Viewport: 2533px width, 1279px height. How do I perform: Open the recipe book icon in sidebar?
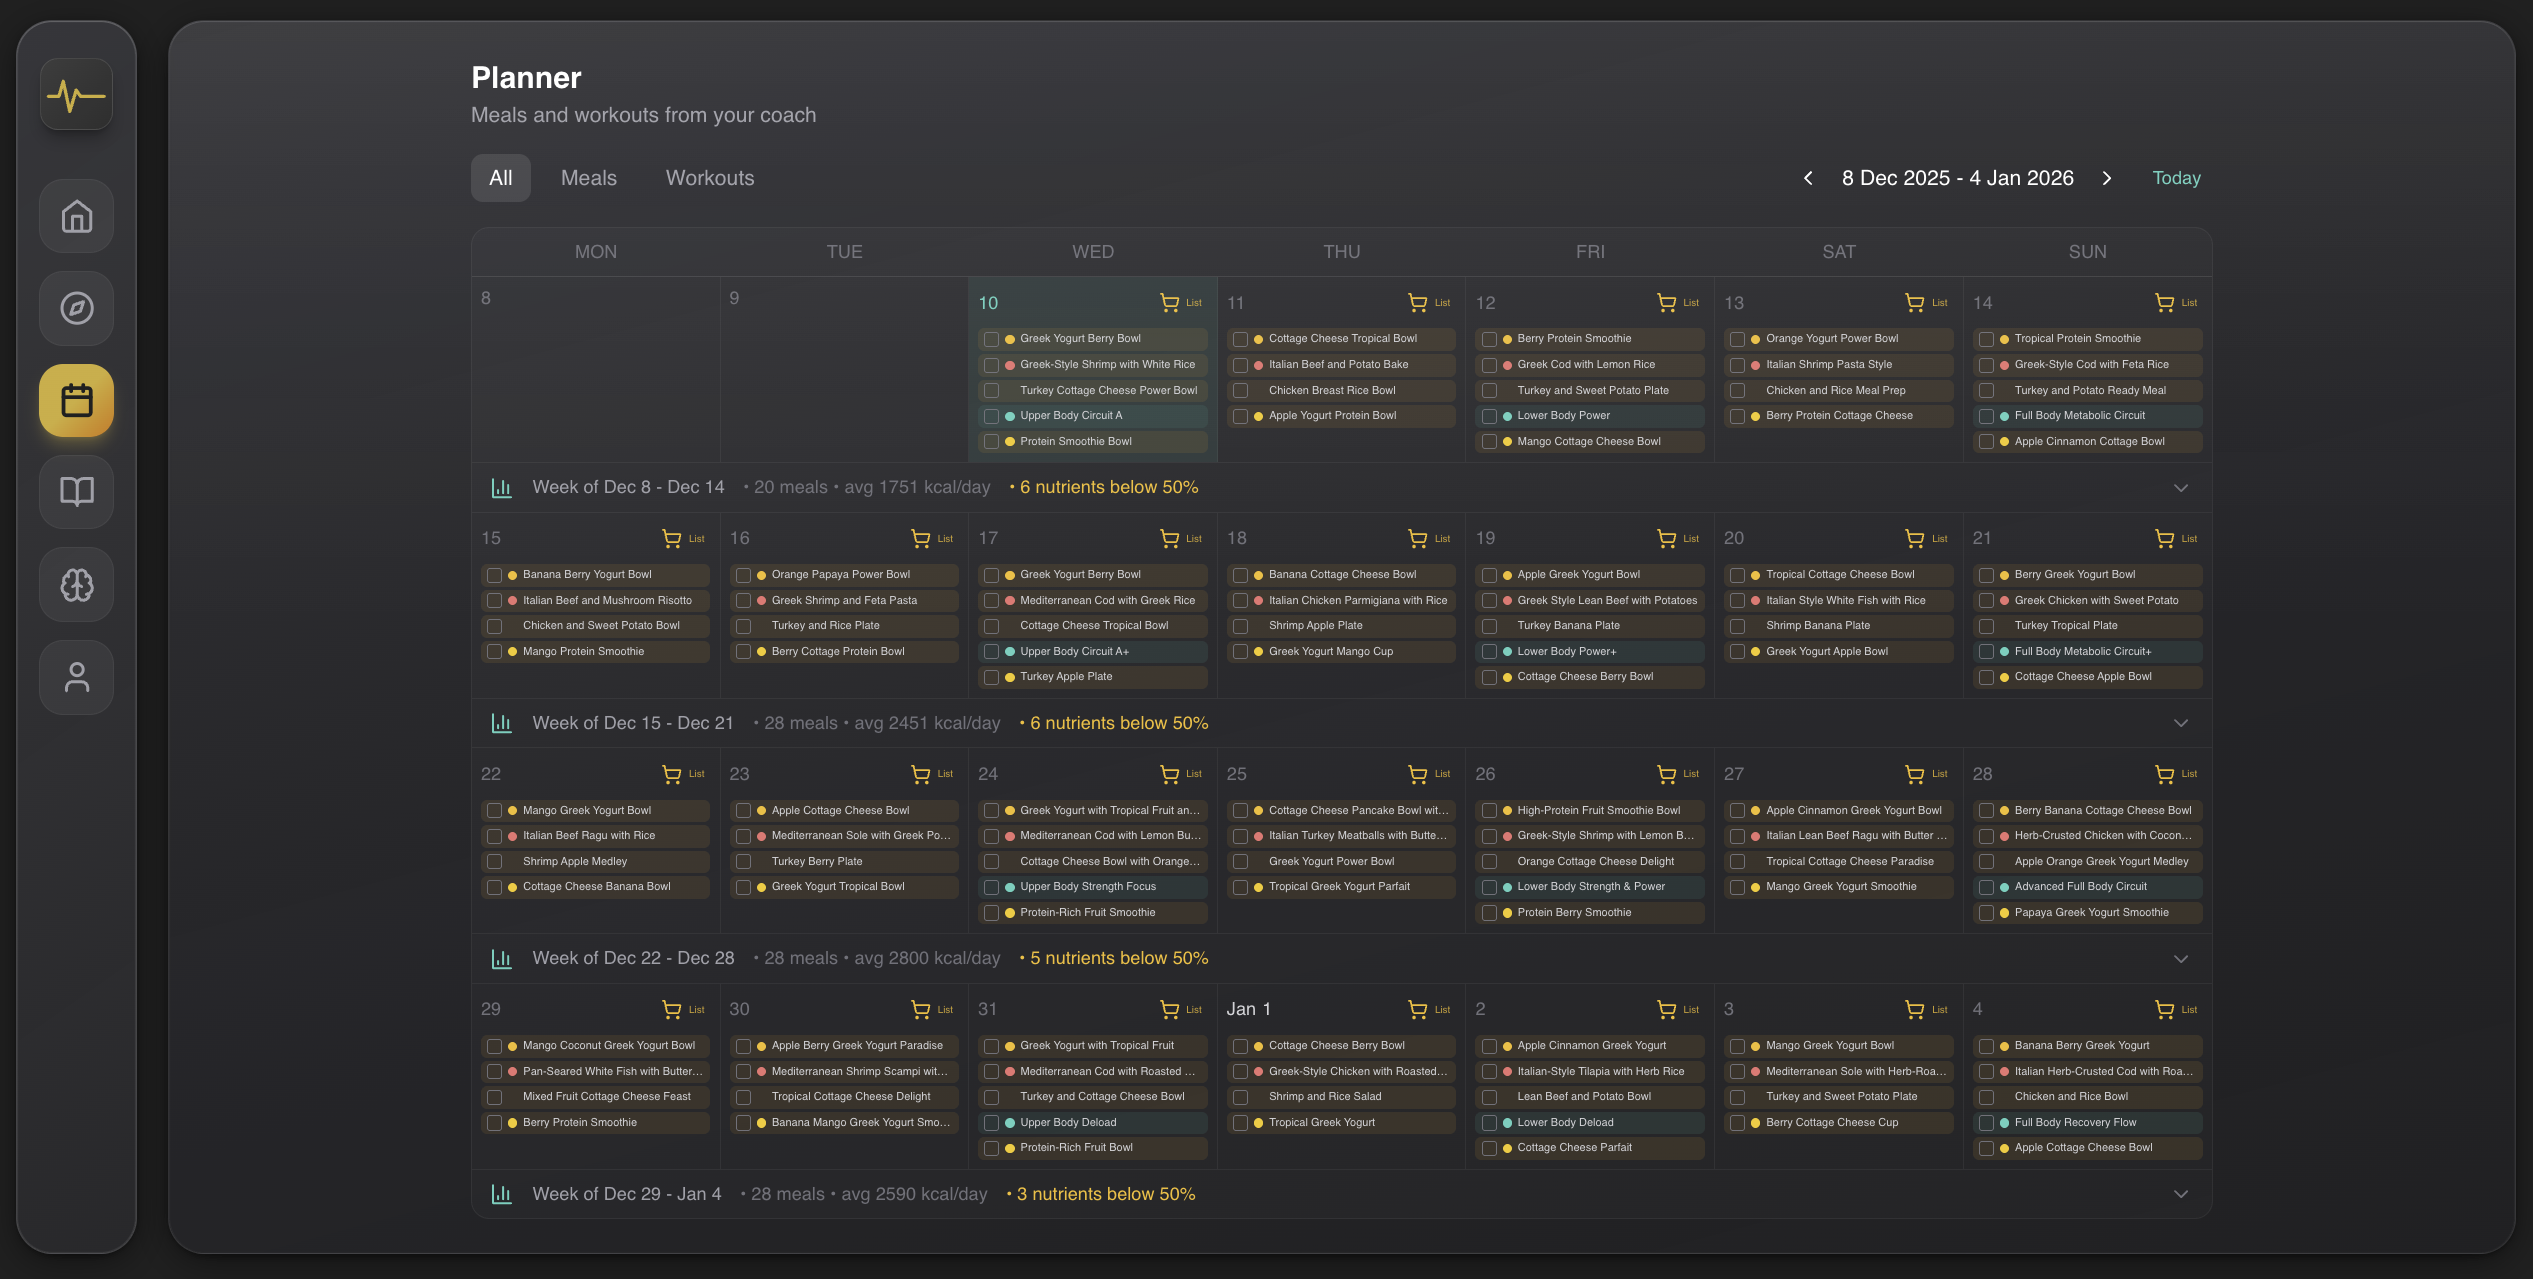pos(76,492)
